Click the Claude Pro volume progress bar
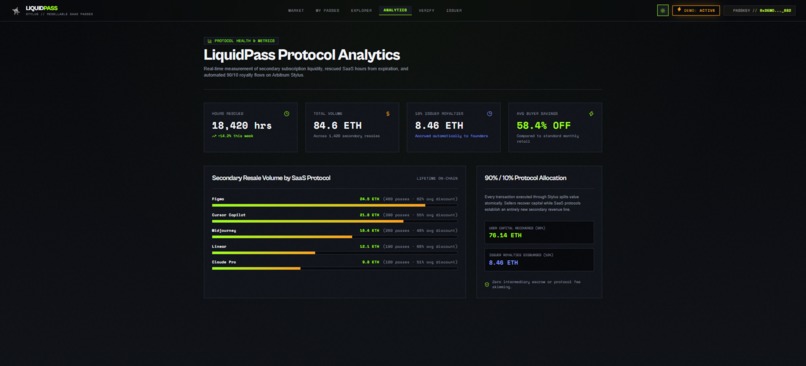 334,268
